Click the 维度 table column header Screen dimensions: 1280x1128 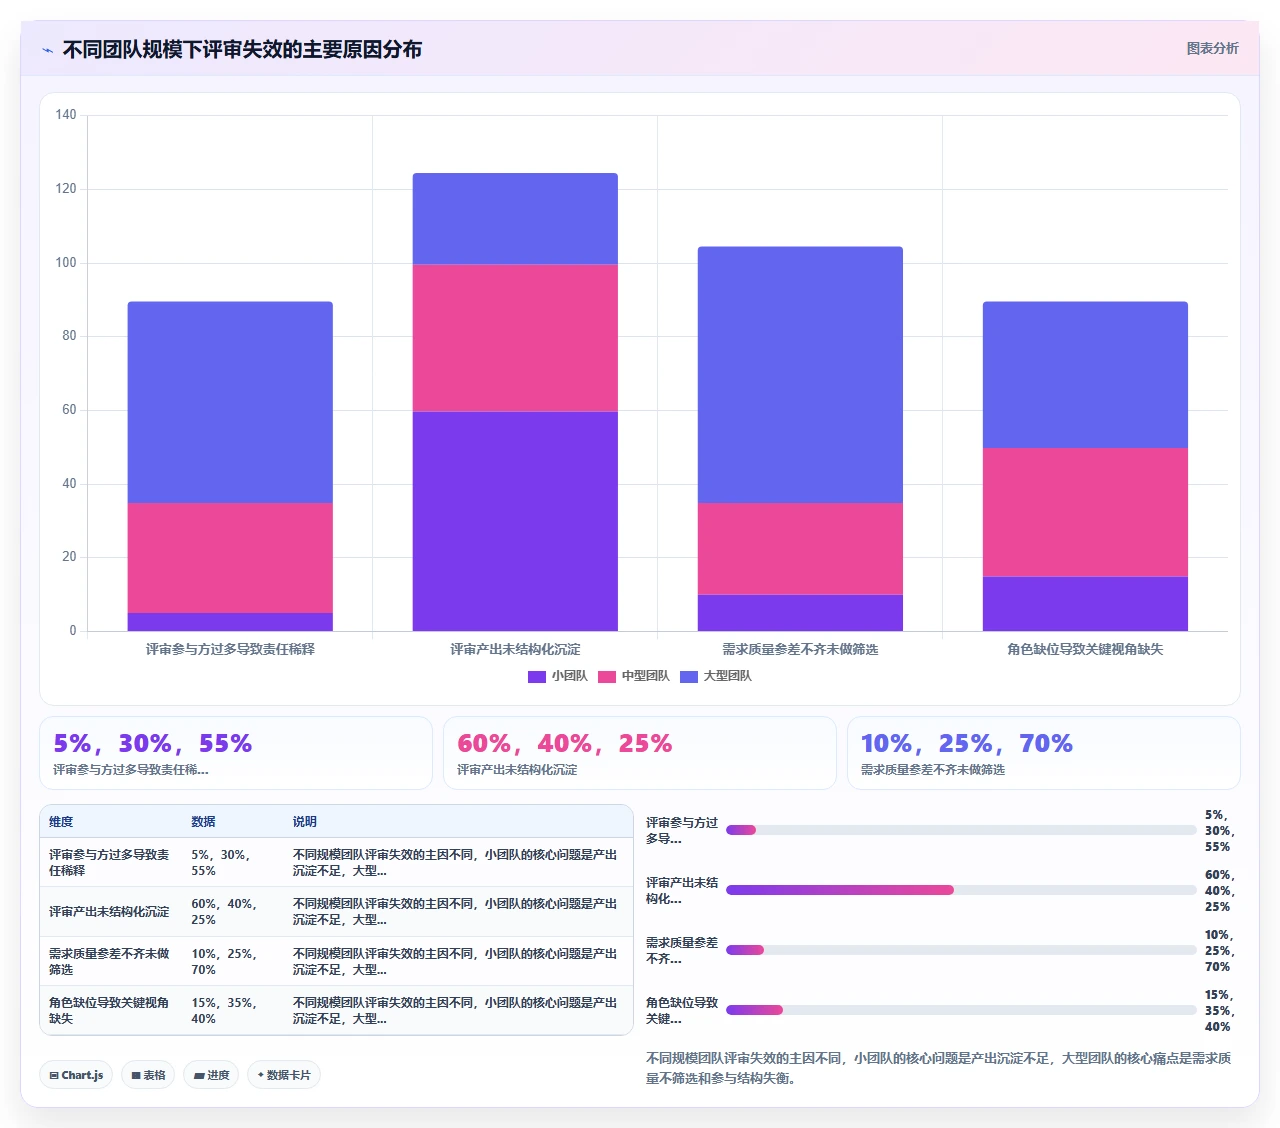pos(61,822)
